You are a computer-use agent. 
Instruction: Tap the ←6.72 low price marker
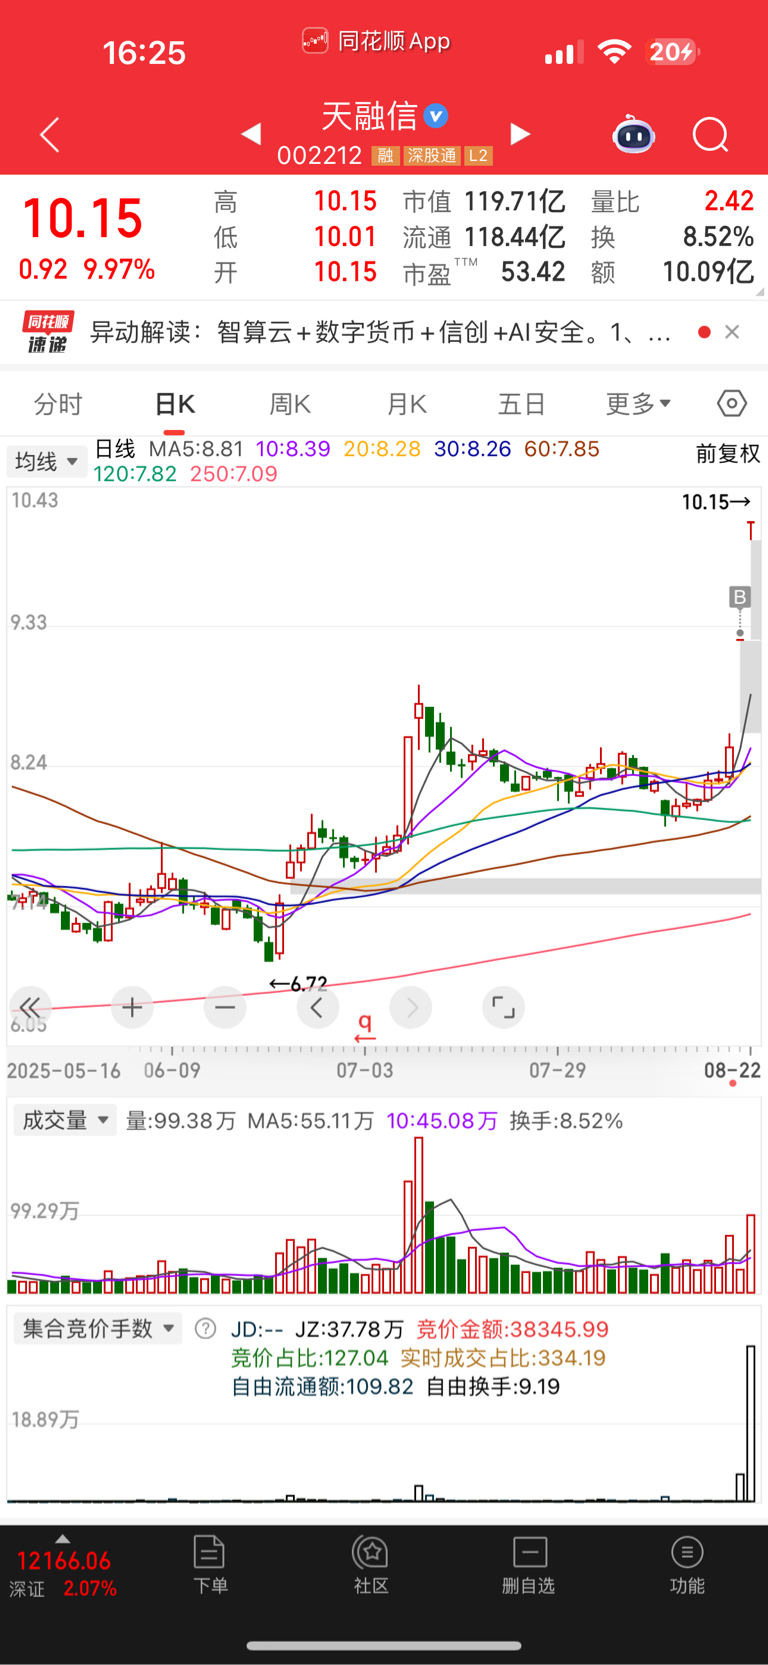[298, 984]
